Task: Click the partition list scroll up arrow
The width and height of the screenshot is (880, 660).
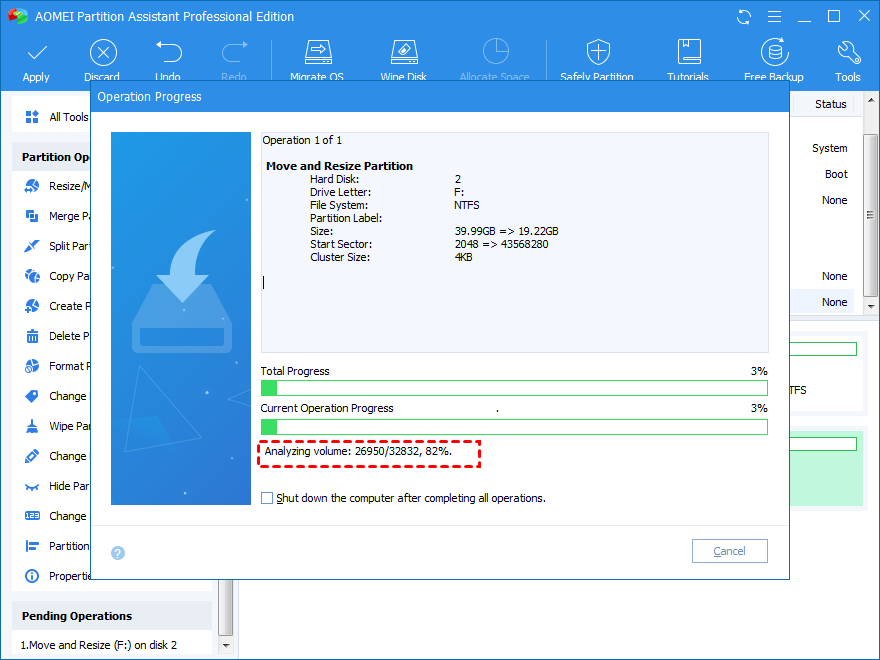Action: [870, 100]
